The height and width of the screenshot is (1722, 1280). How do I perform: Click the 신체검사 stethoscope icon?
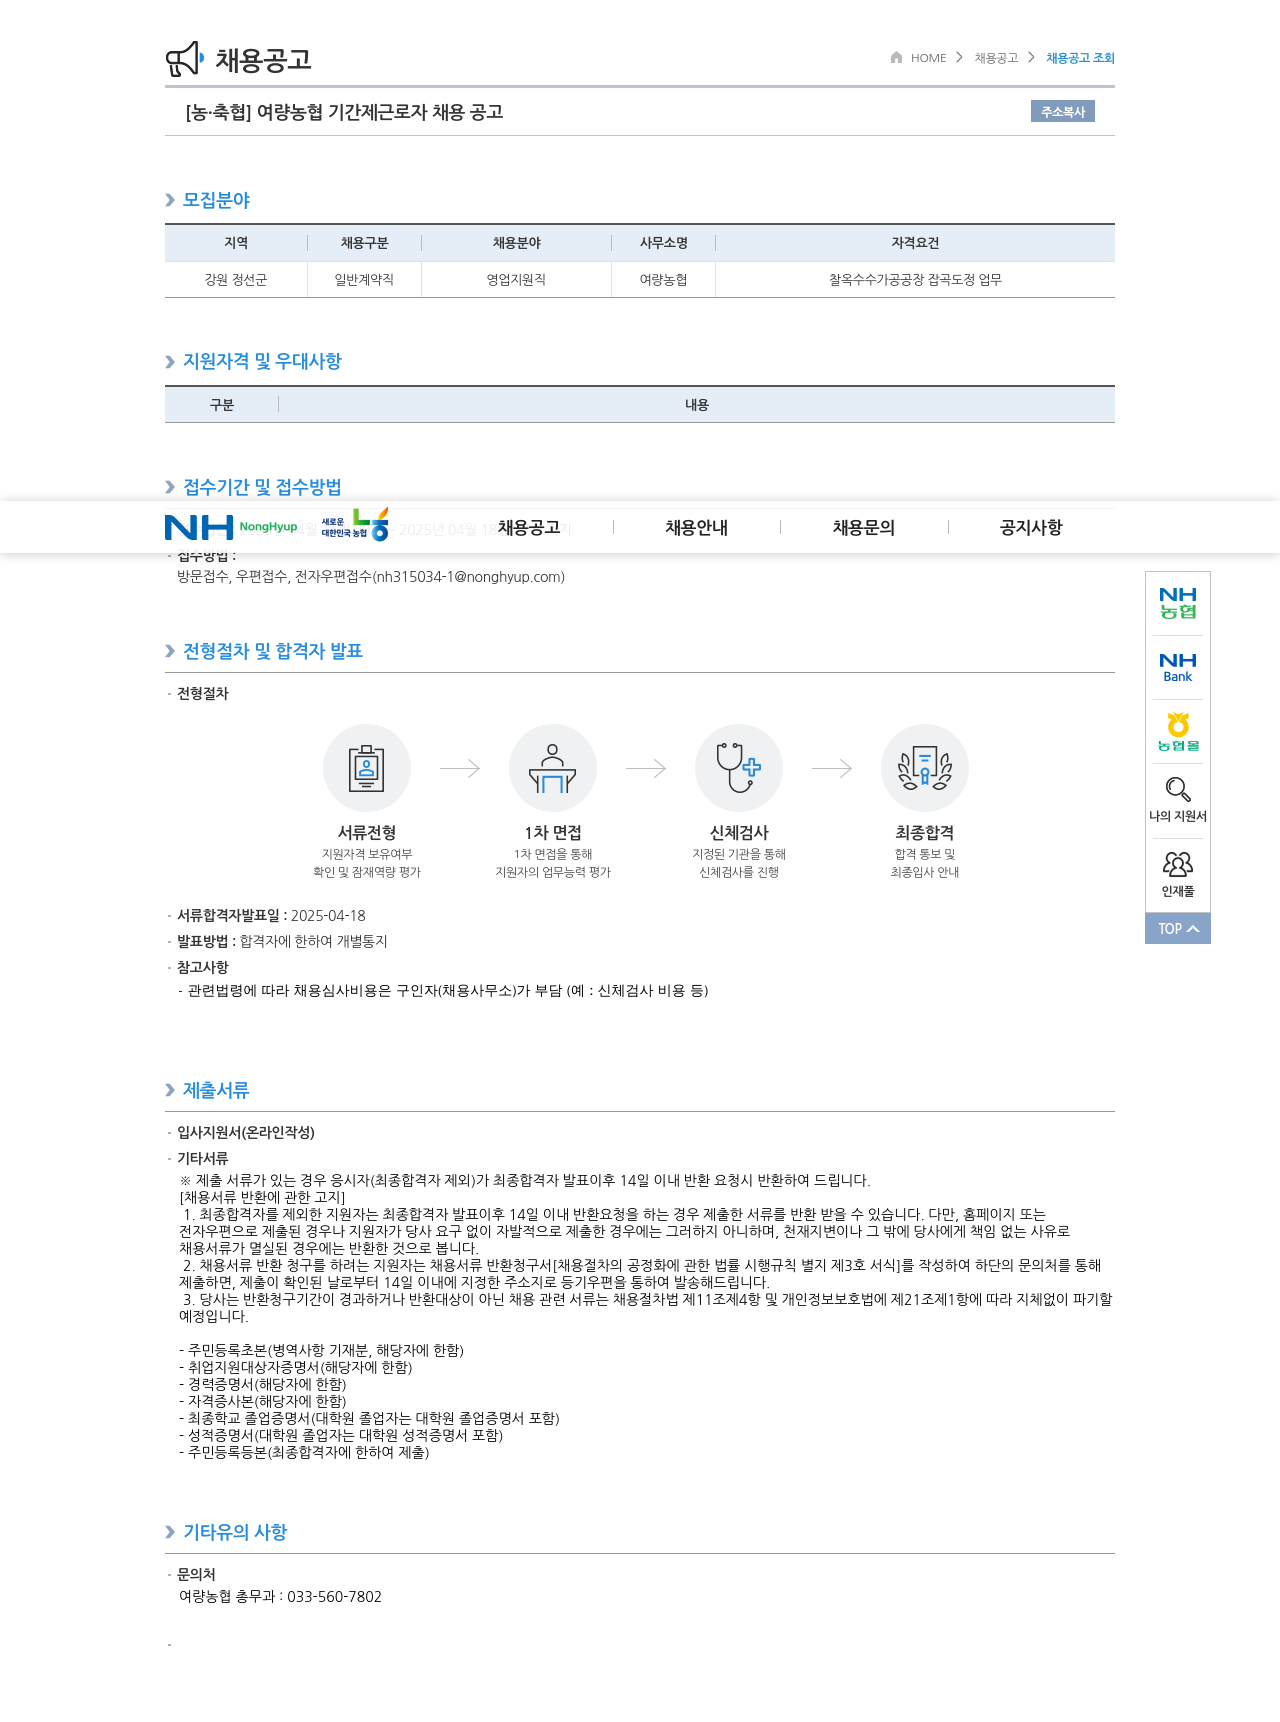(x=739, y=768)
